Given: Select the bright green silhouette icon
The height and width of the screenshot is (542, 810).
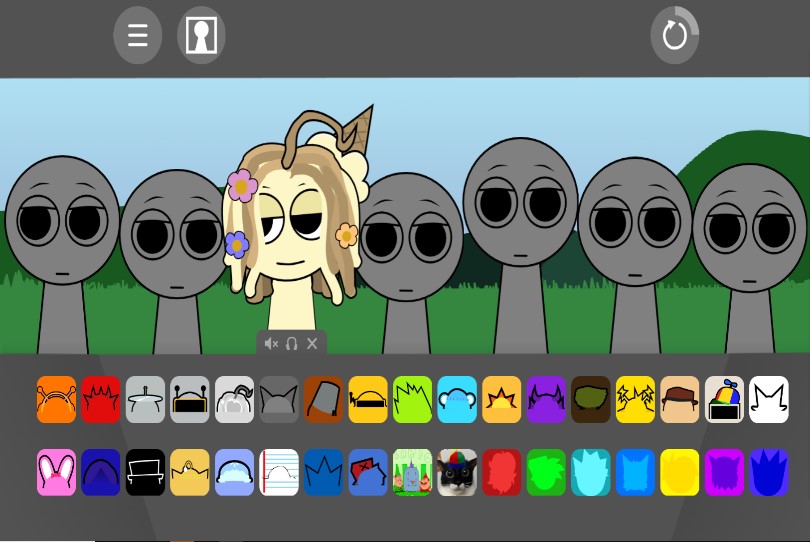Looking at the screenshot, I should pyautogui.click(x=546, y=472).
